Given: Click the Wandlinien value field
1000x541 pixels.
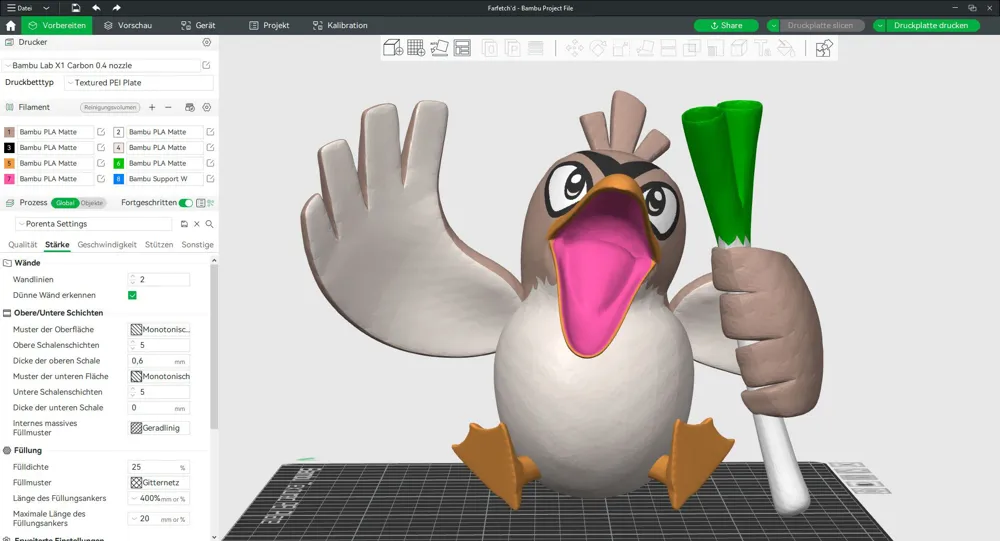Looking at the screenshot, I should click(x=159, y=279).
